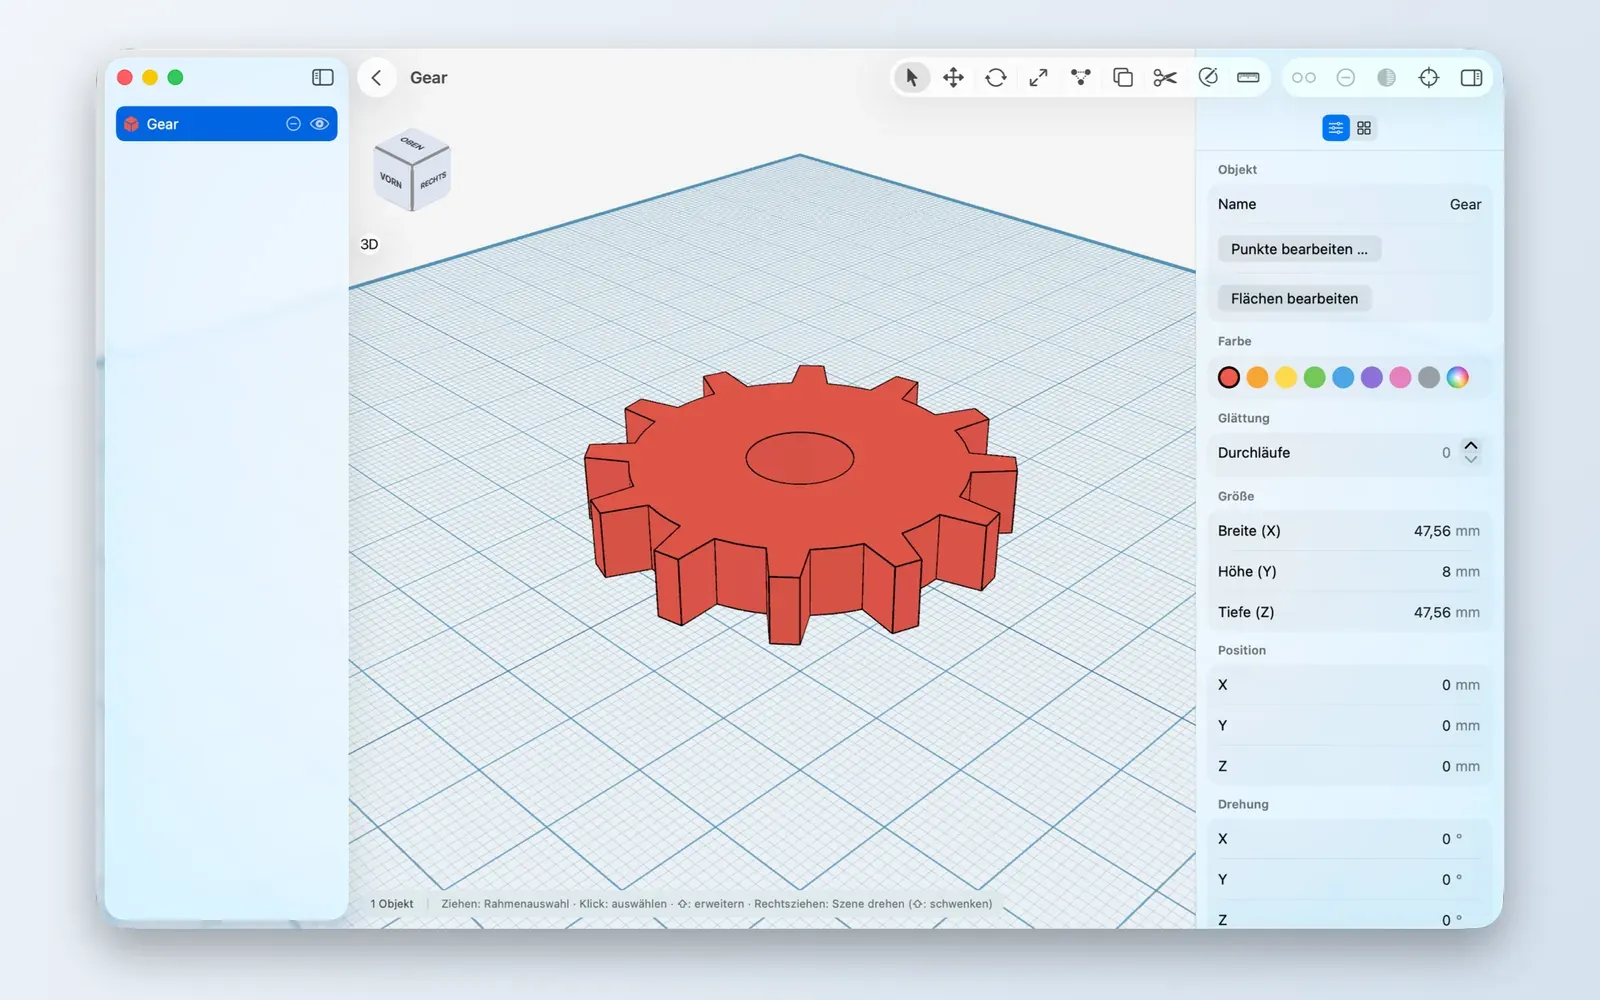This screenshot has height=1000, width=1600.
Task: Edit the Drehung X value
Action: coord(1452,839)
